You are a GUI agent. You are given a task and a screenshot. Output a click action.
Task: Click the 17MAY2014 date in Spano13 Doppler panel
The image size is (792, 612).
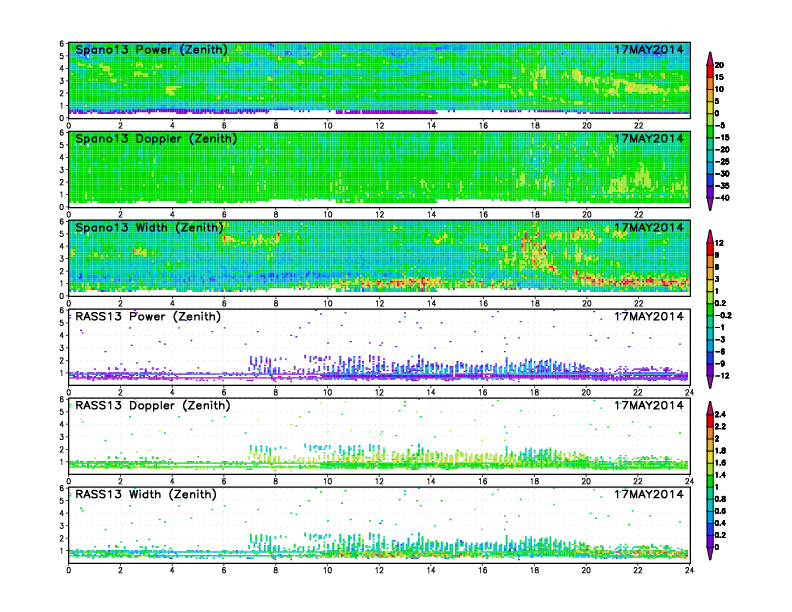[x=649, y=138]
